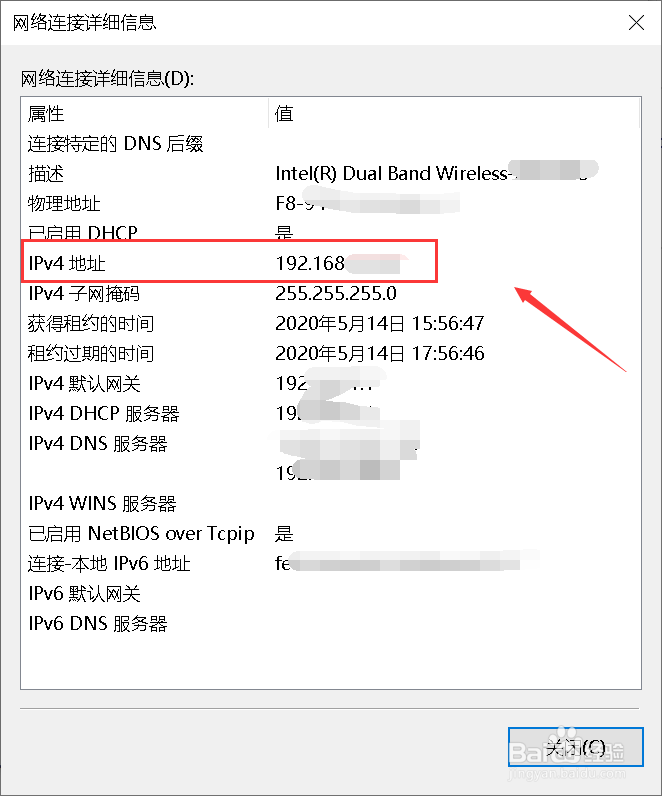Select the IPv4 WINS 服务器 row
Viewport: 662px width, 796px height.
(x=330, y=504)
